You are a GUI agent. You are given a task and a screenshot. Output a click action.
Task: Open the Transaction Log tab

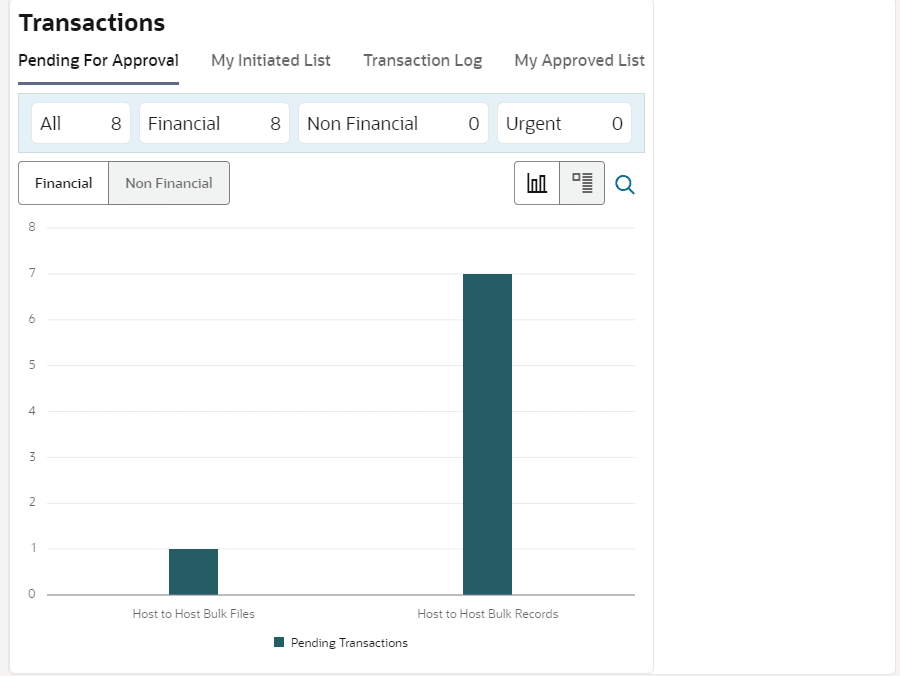422,61
